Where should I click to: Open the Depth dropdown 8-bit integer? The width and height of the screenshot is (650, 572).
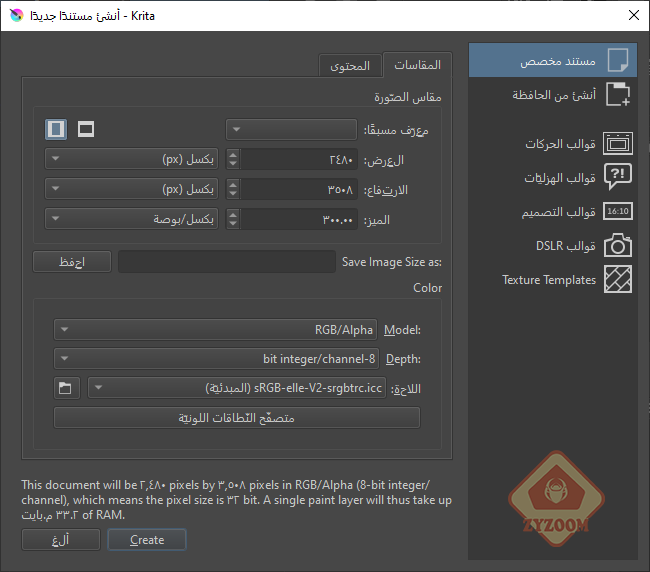click(x=216, y=359)
